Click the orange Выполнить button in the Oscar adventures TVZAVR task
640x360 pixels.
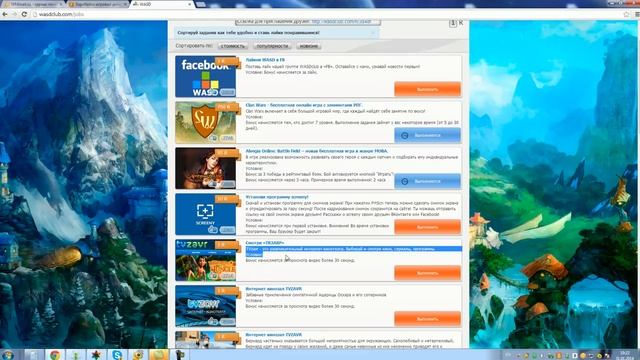point(427,319)
